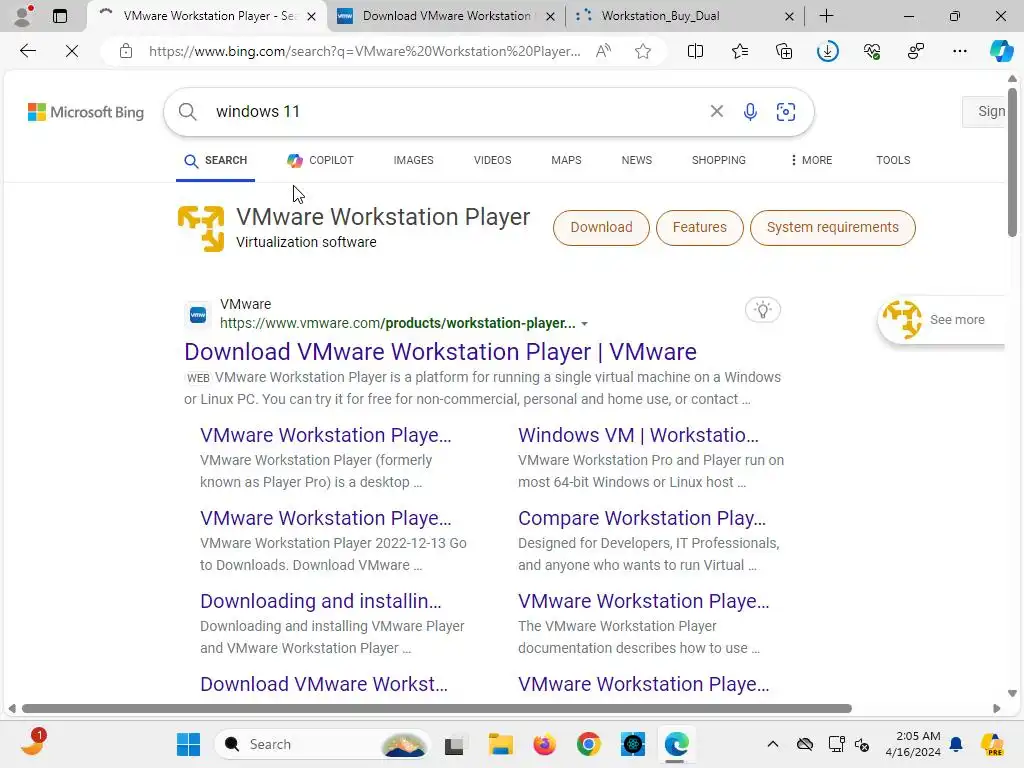
Task: View site information lock icon
Action: click(126, 51)
